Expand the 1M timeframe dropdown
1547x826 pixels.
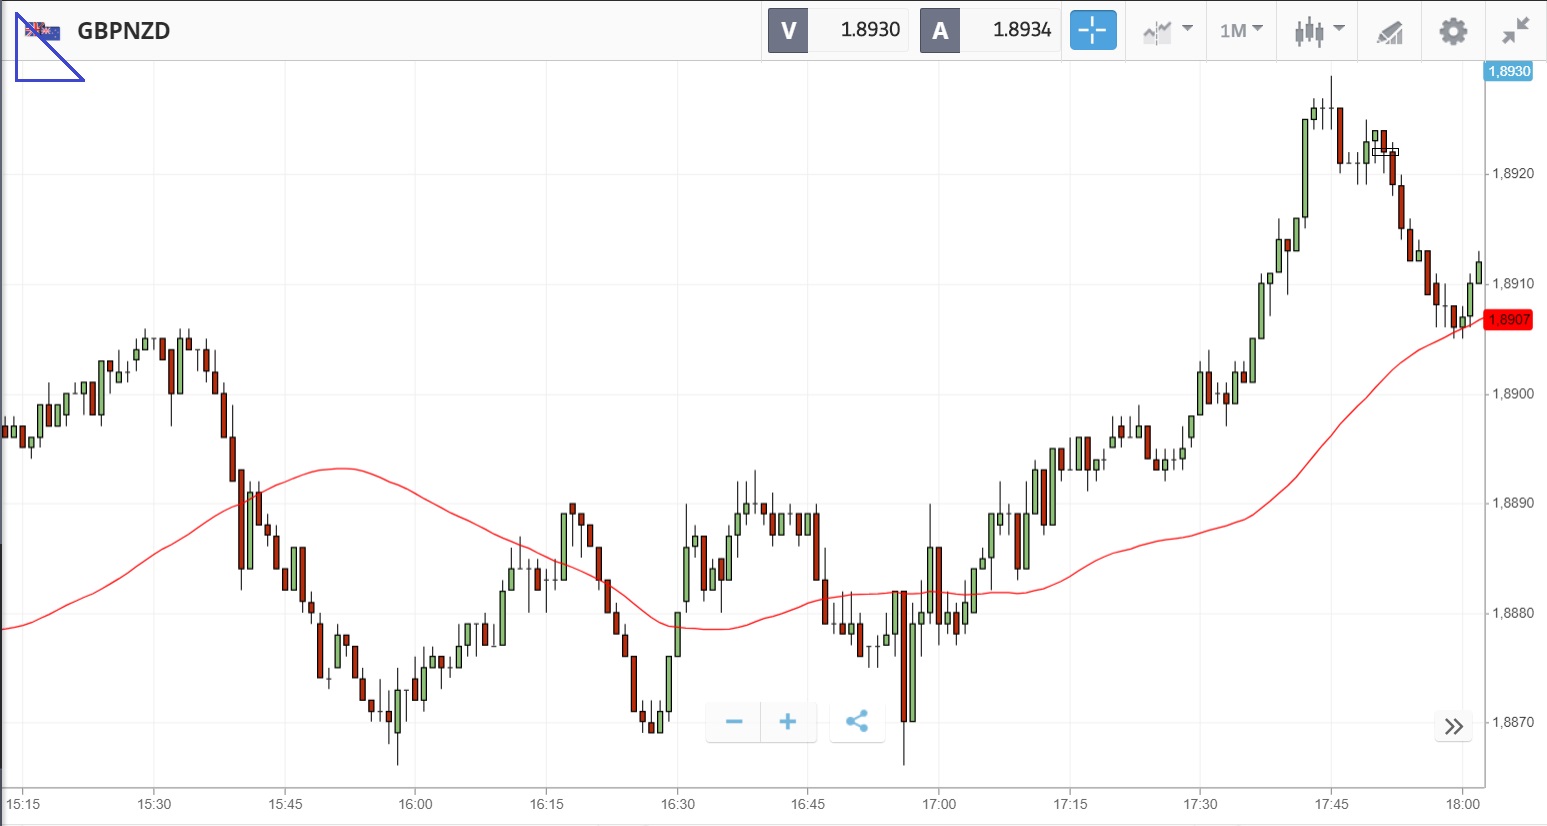1241,30
